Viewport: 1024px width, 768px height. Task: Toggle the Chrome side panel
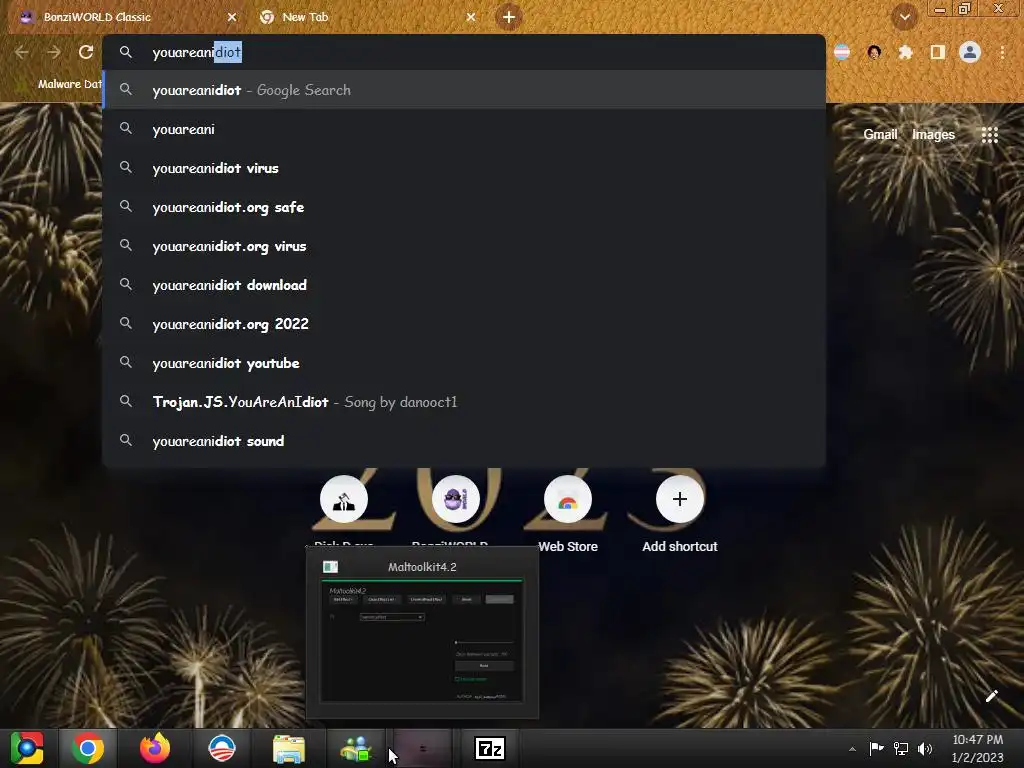tap(938, 52)
